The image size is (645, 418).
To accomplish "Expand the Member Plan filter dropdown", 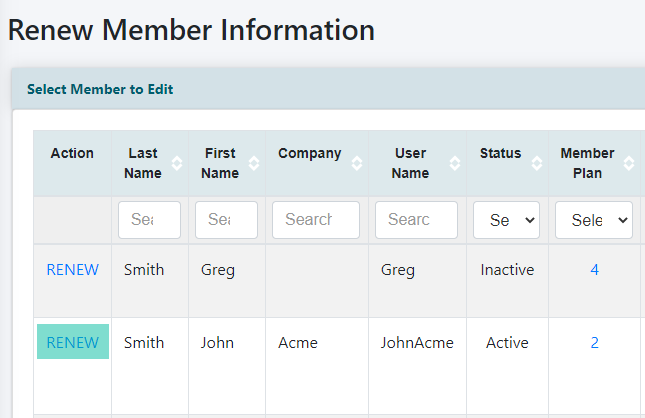I will pos(594,220).
